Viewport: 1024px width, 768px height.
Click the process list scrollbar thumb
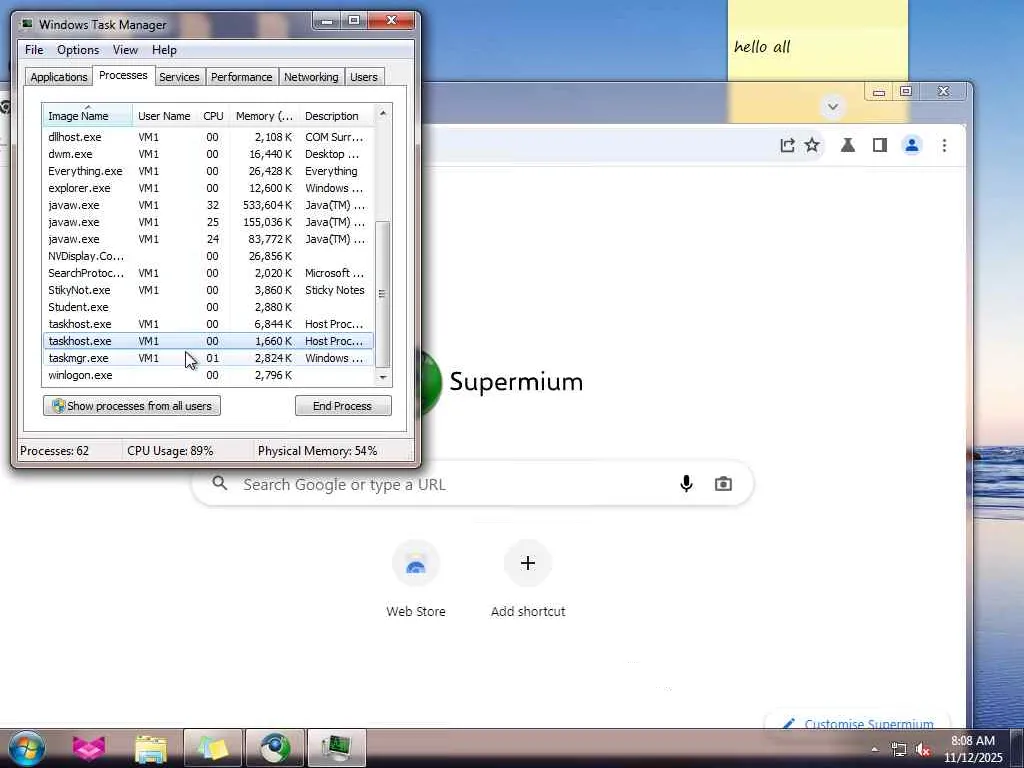pos(383,295)
